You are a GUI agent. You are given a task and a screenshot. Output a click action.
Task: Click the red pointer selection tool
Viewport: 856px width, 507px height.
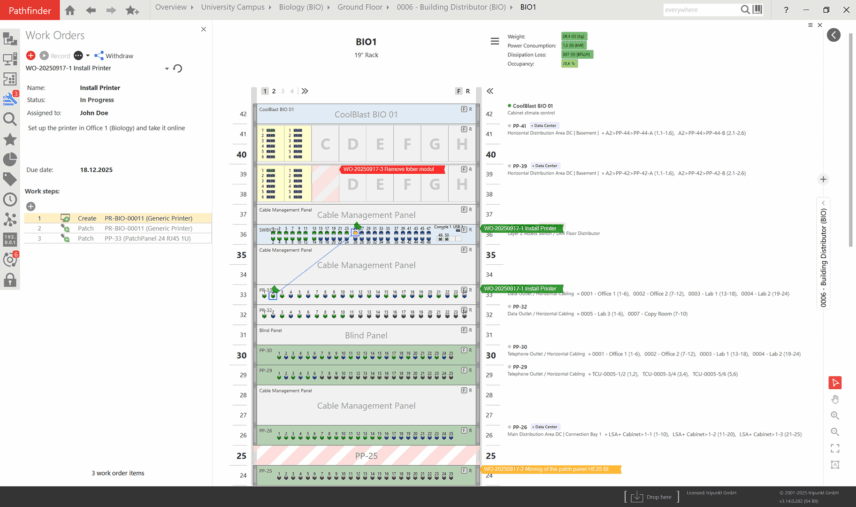tap(835, 382)
